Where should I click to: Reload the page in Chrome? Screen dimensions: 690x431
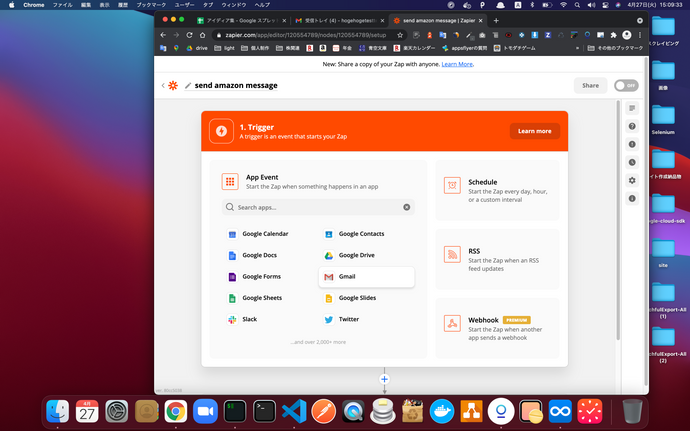tap(189, 35)
